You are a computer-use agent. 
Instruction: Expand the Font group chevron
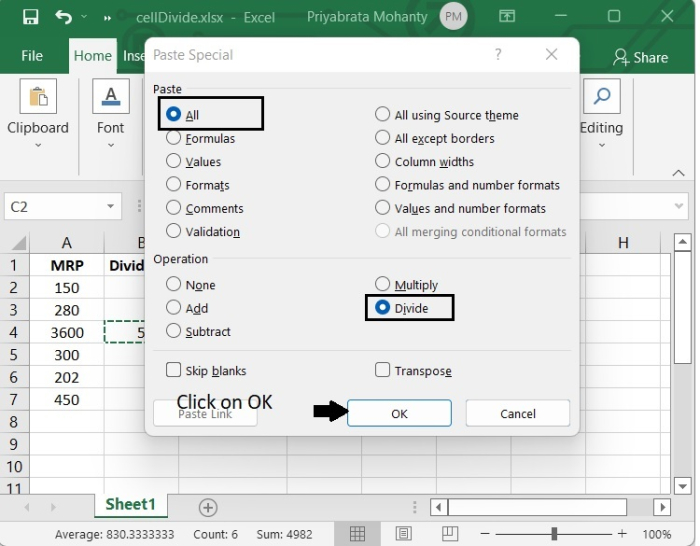(x=111, y=145)
